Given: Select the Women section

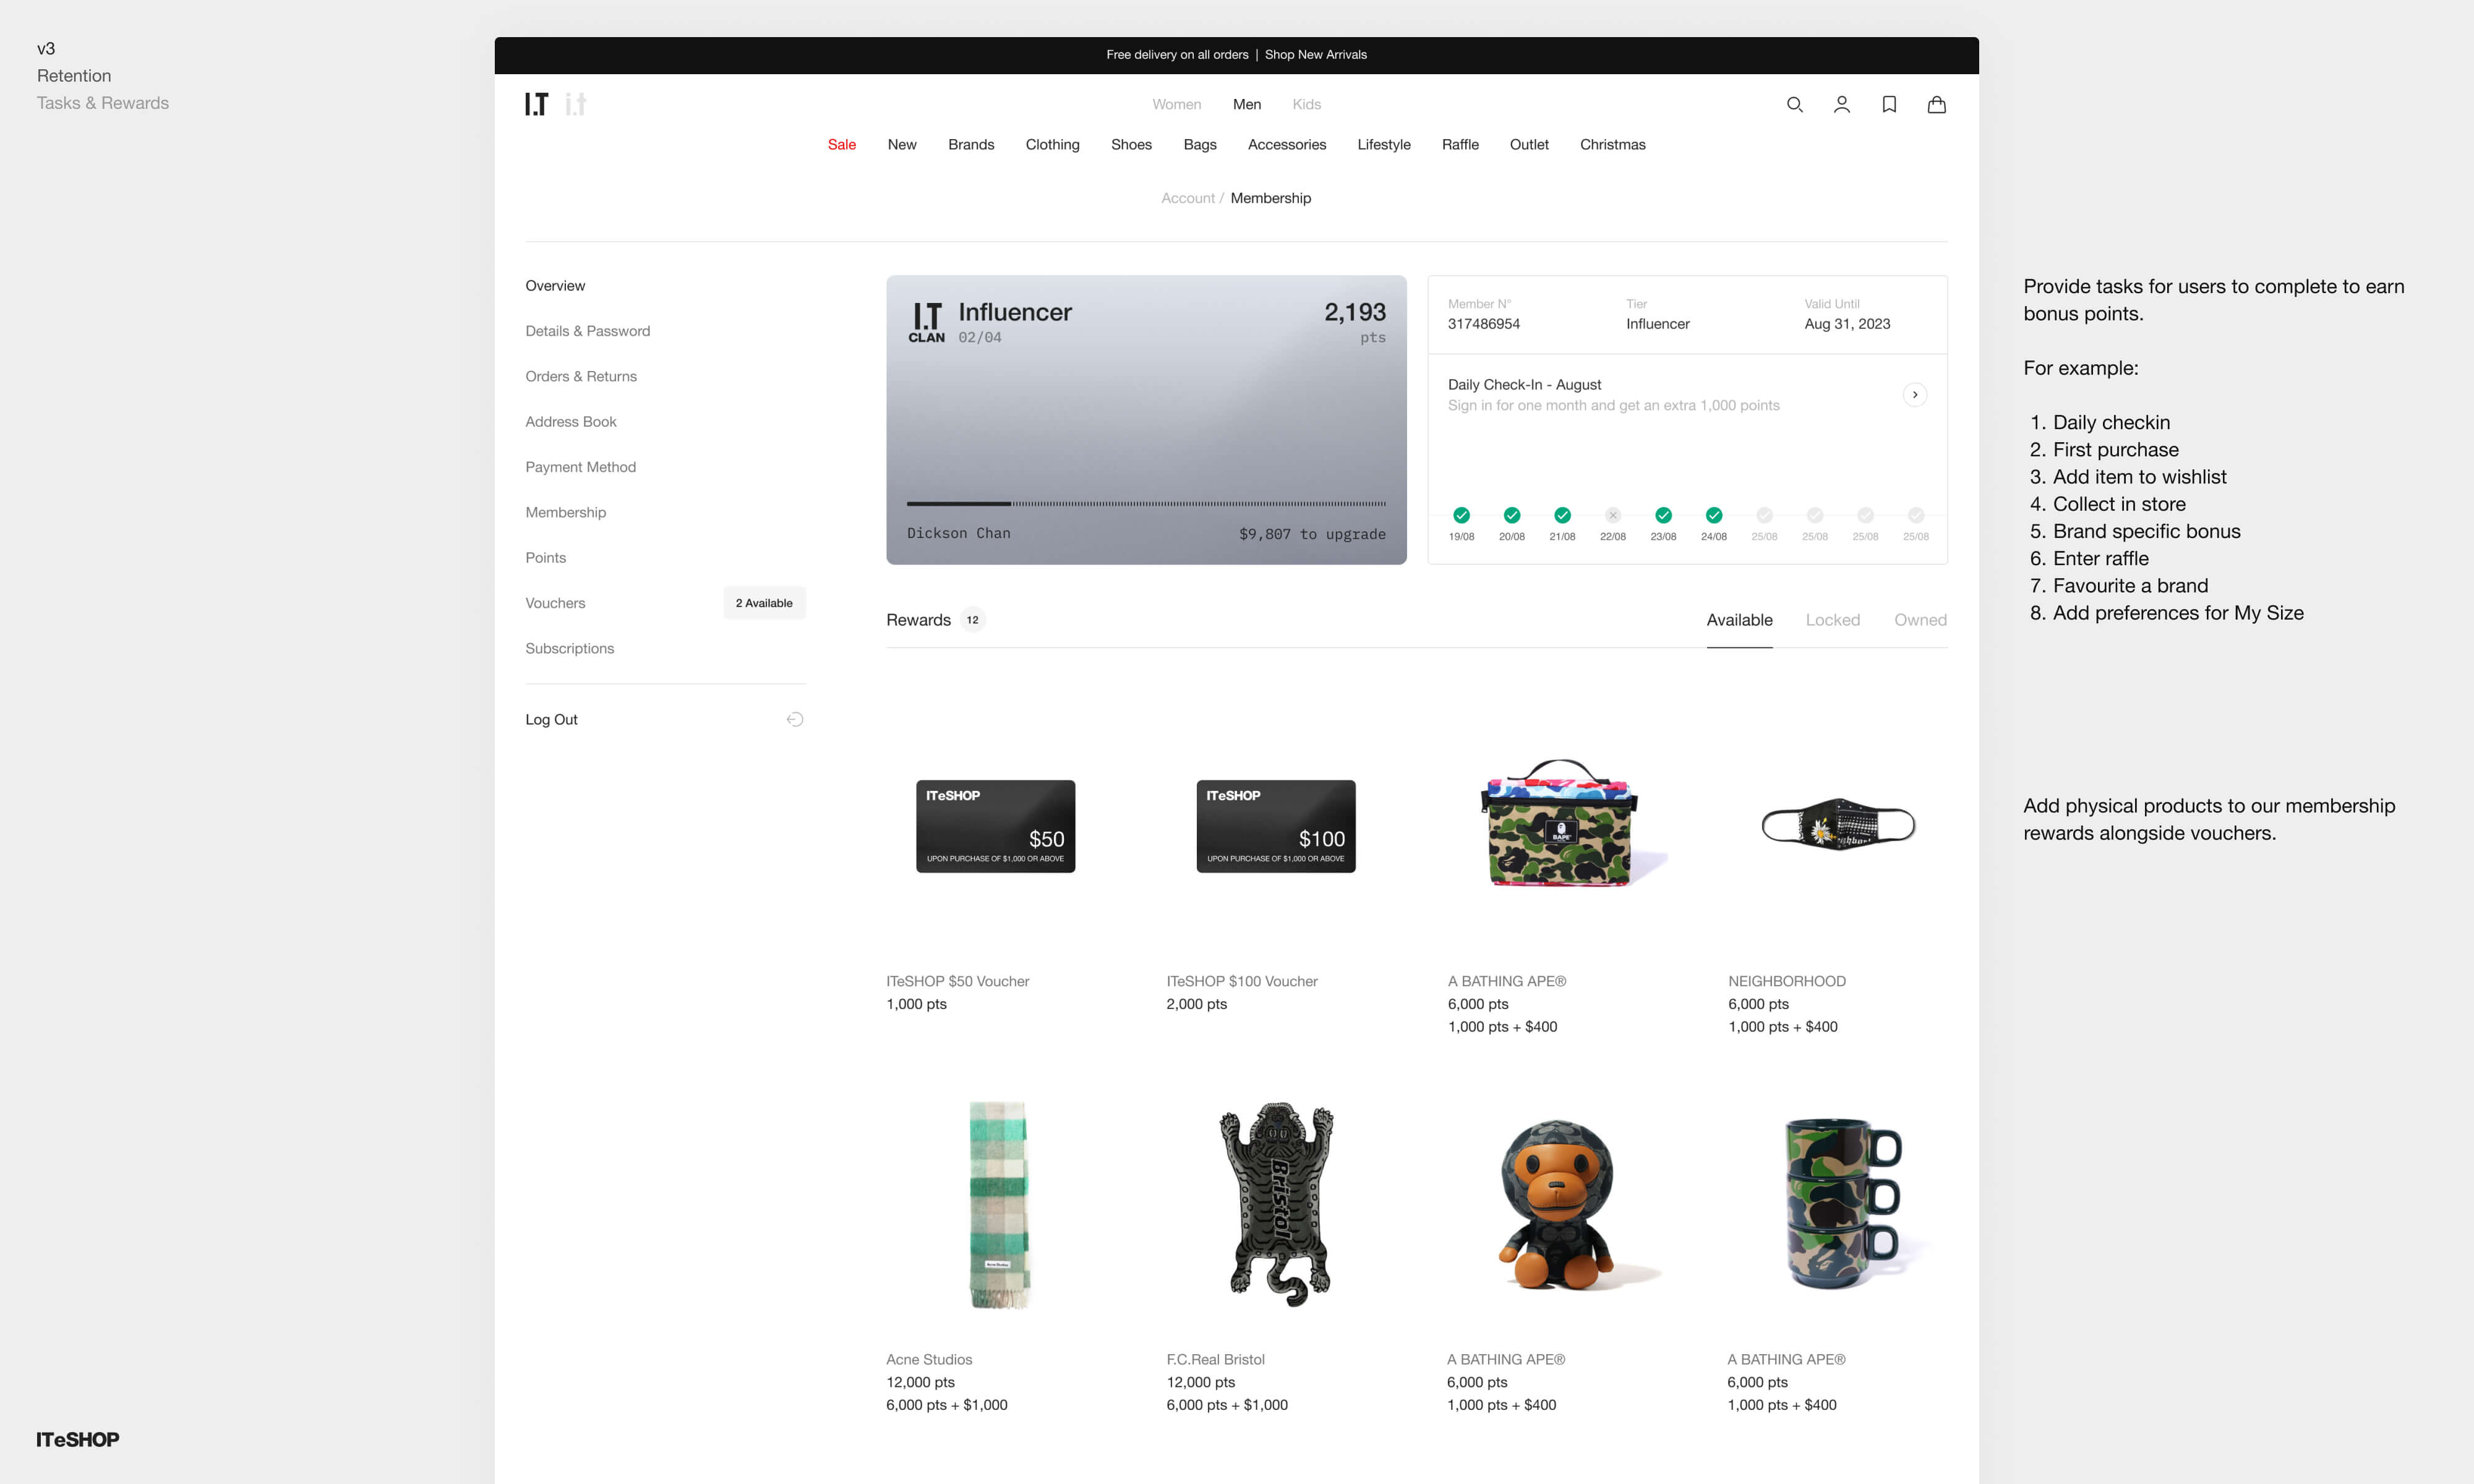Looking at the screenshot, I should (x=1176, y=104).
